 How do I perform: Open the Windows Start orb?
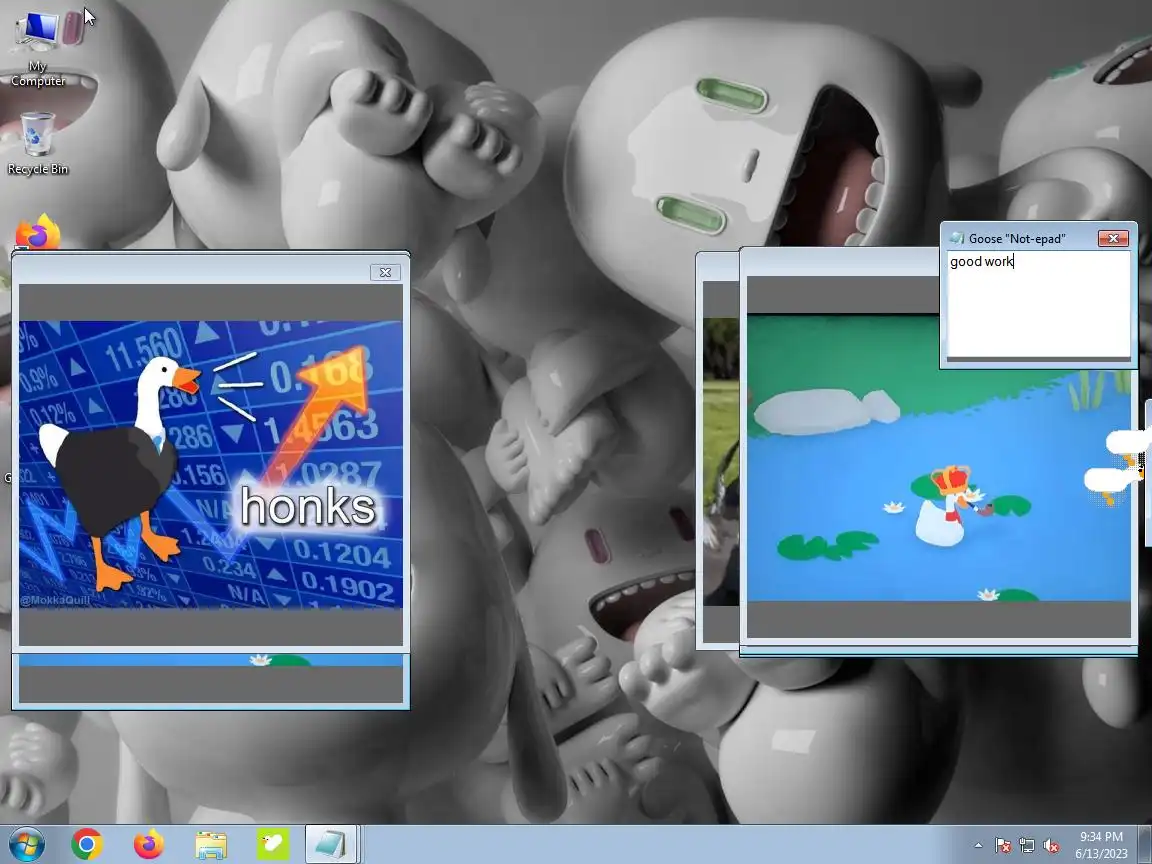(x=26, y=844)
